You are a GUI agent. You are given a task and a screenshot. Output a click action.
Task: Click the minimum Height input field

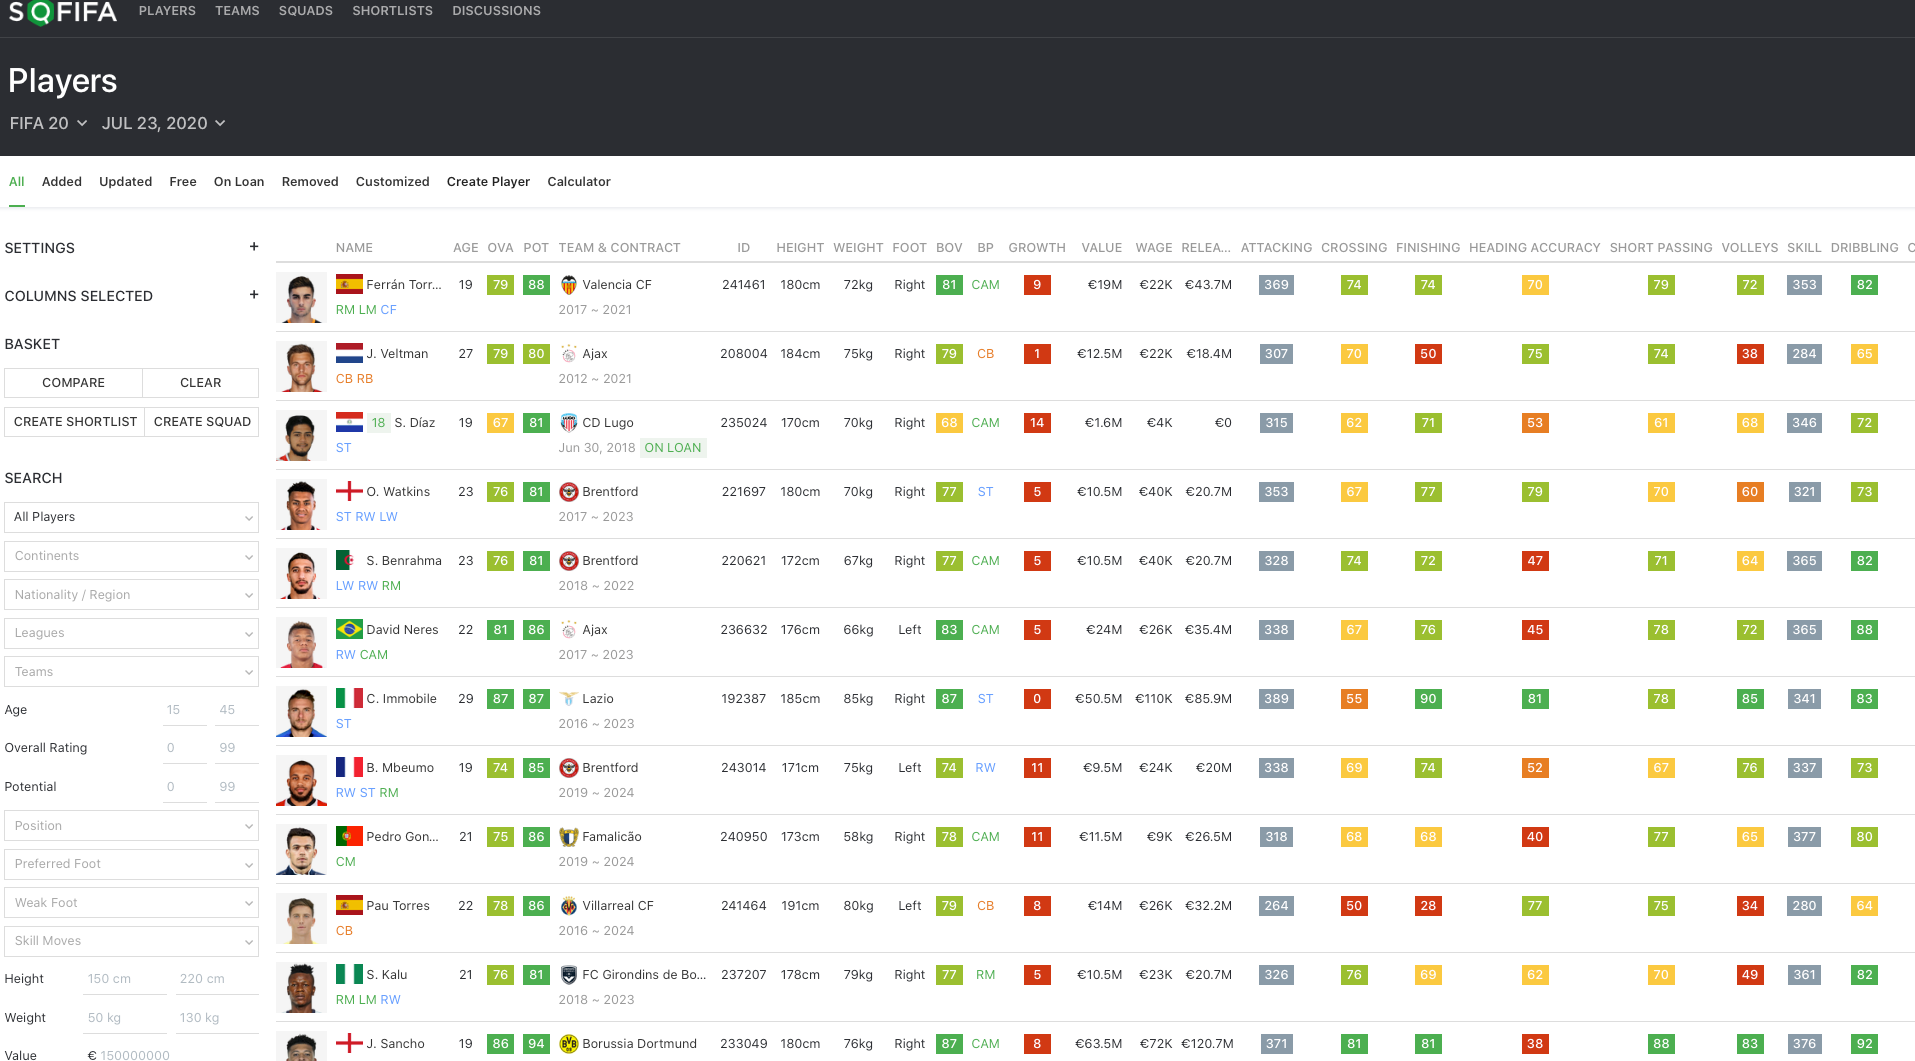127,979
